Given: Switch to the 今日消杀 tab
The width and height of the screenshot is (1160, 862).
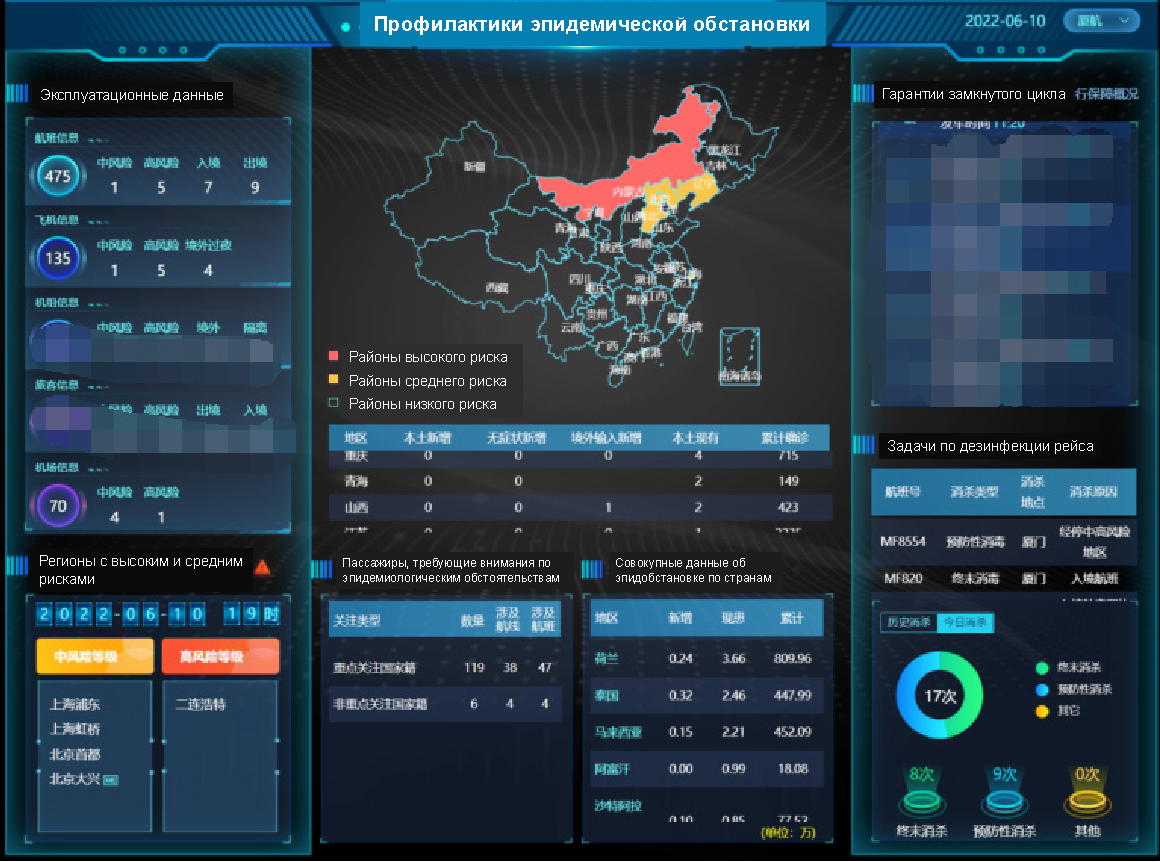Looking at the screenshot, I should pyautogui.click(x=964, y=622).
